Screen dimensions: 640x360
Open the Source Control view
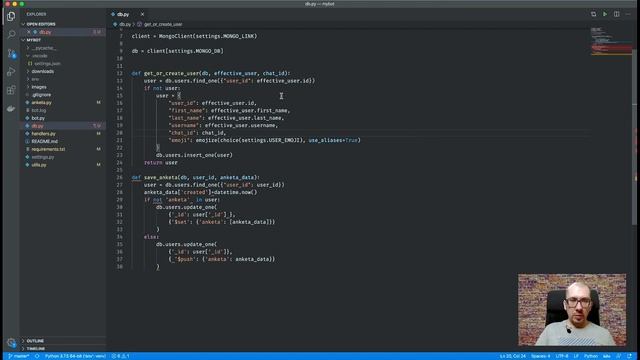coord(11,53)
